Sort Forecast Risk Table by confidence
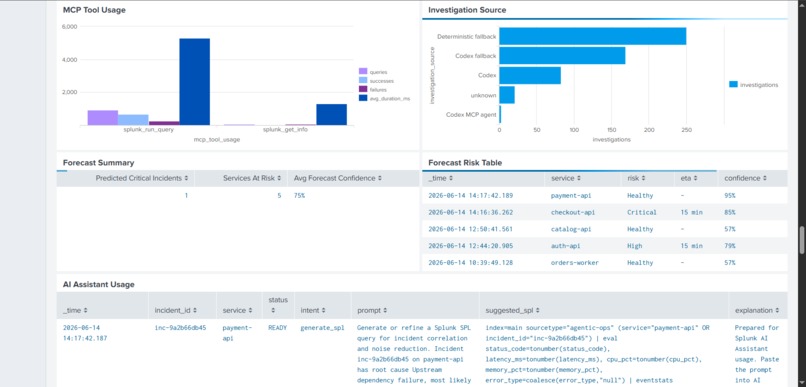The height and width of the screenshot is (387, 806). pos(746,178)
